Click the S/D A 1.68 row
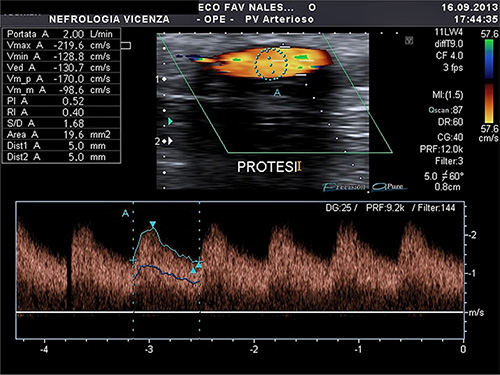Image resolution: width=500 pixels, height=375 pixels. point(61,123)
